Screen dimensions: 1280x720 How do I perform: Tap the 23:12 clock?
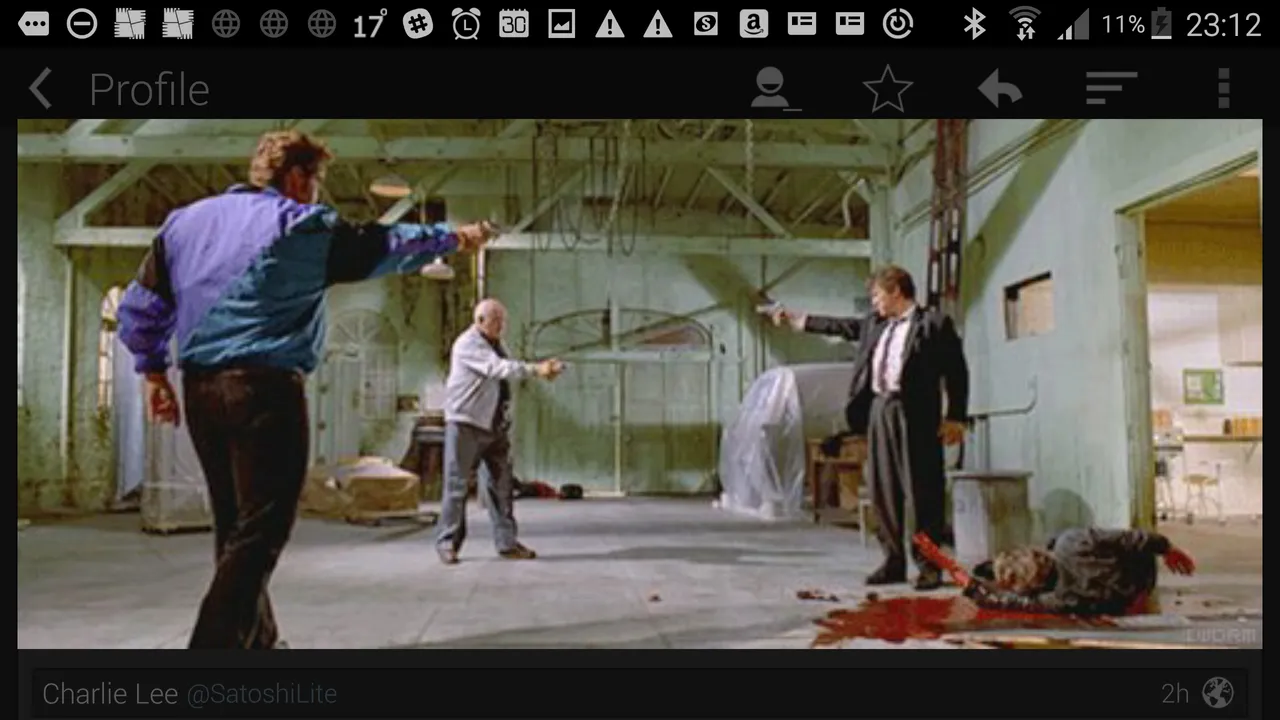(1224, 24)
